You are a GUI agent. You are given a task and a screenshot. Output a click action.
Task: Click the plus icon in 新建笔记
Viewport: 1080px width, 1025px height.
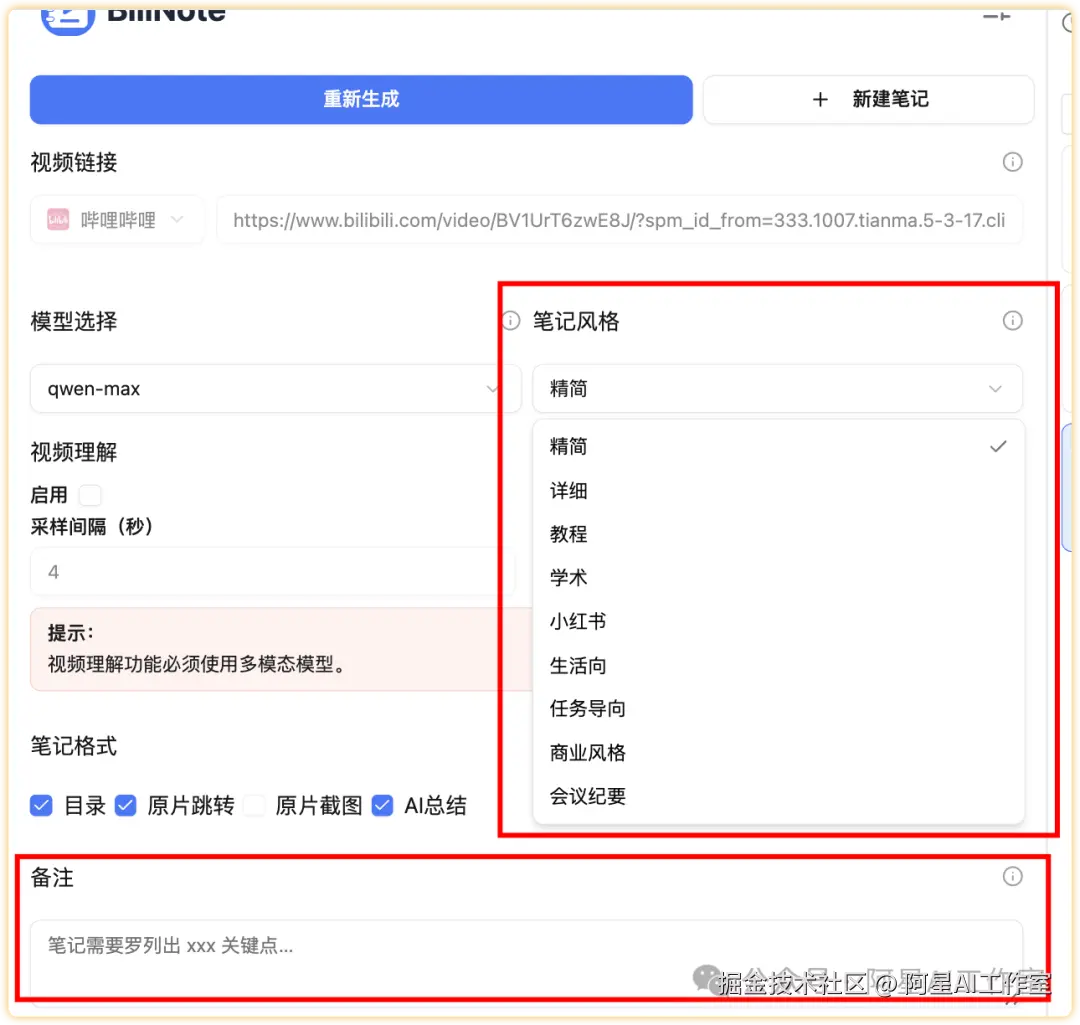(820, 99)
